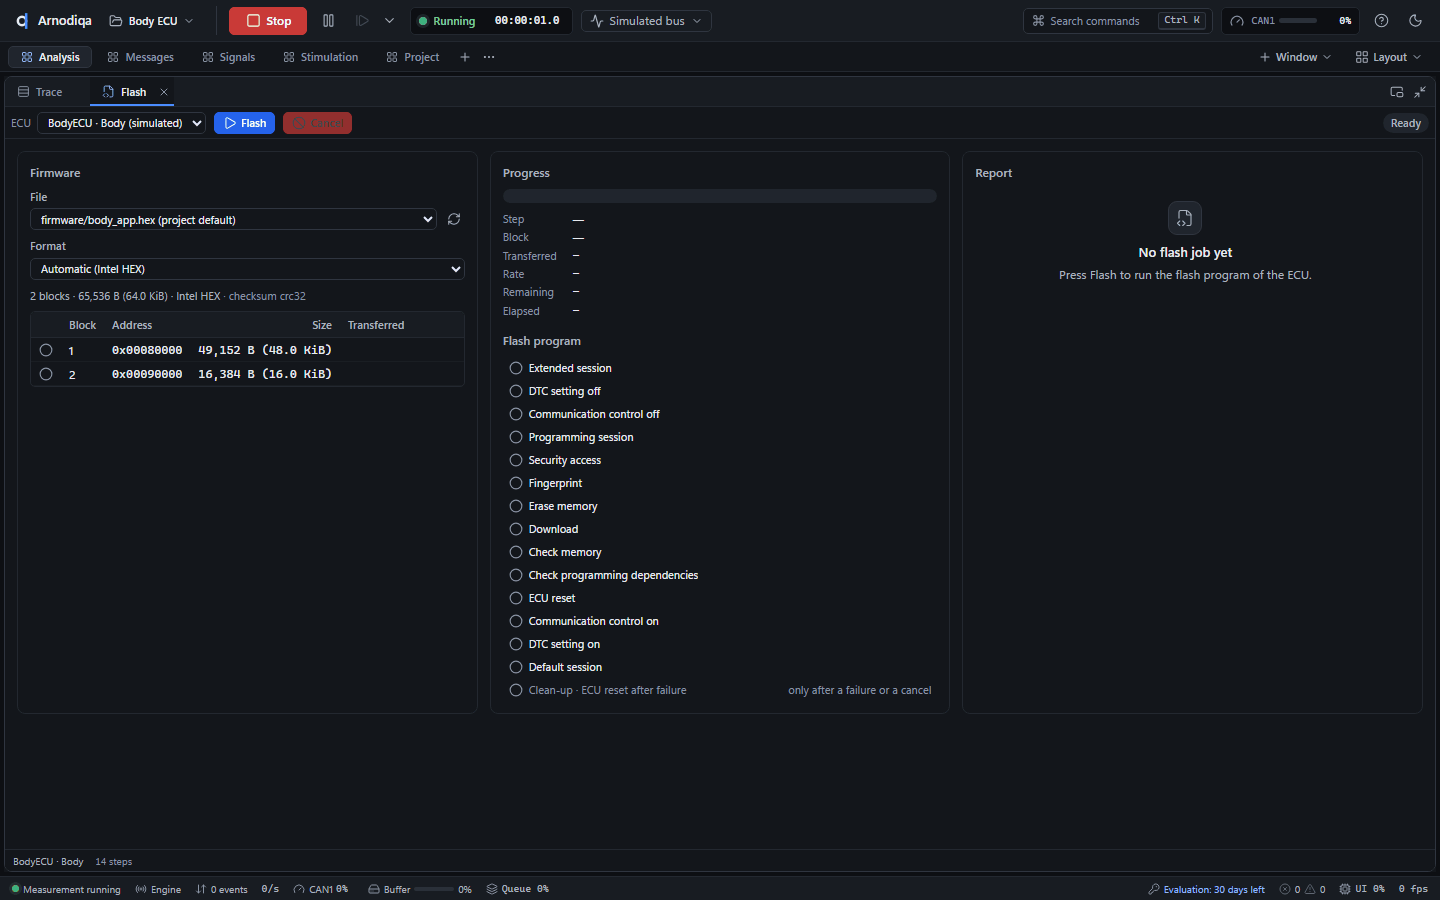Open the Format Automatic (Intel HEX) dropdown
1440x900 pixels.
247,269
